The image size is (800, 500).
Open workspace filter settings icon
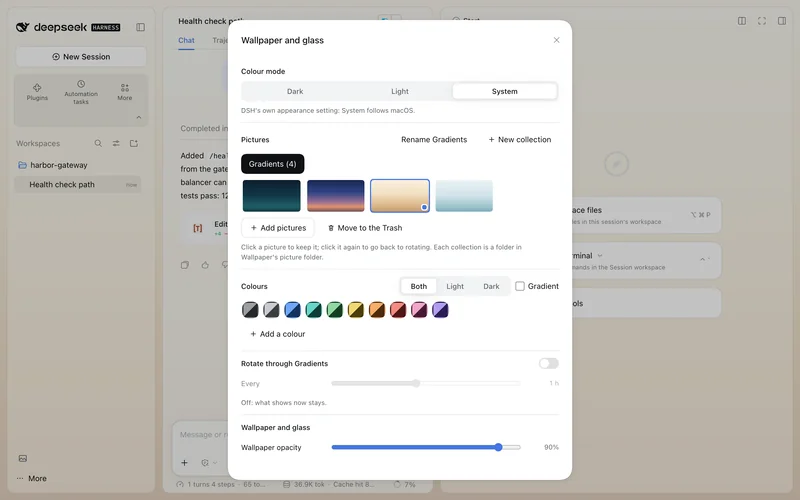tap(116, 143)
